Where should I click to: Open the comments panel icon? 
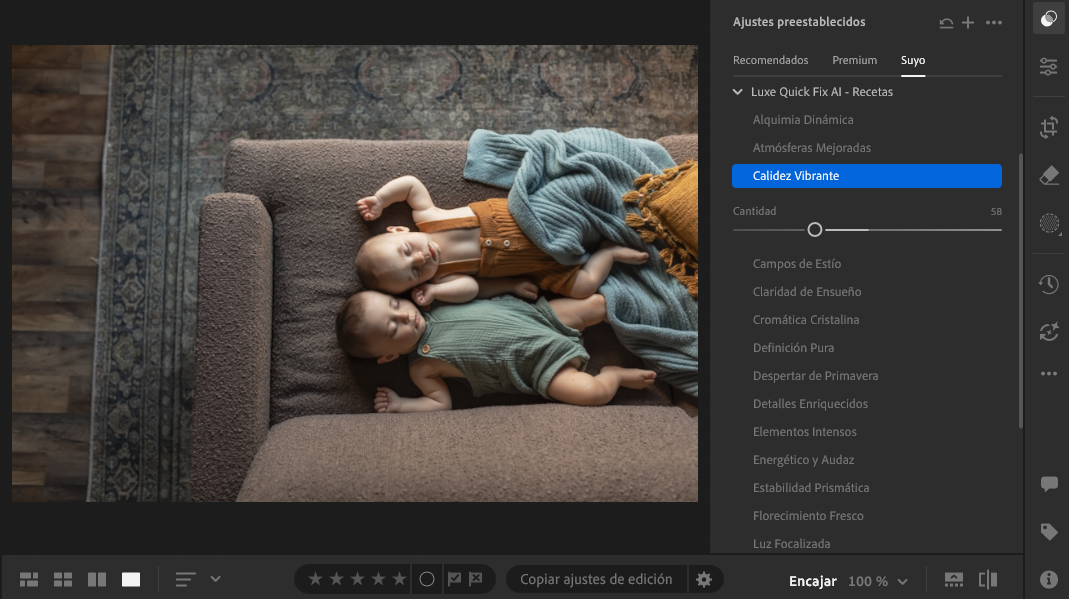[x=1048, y=484]
